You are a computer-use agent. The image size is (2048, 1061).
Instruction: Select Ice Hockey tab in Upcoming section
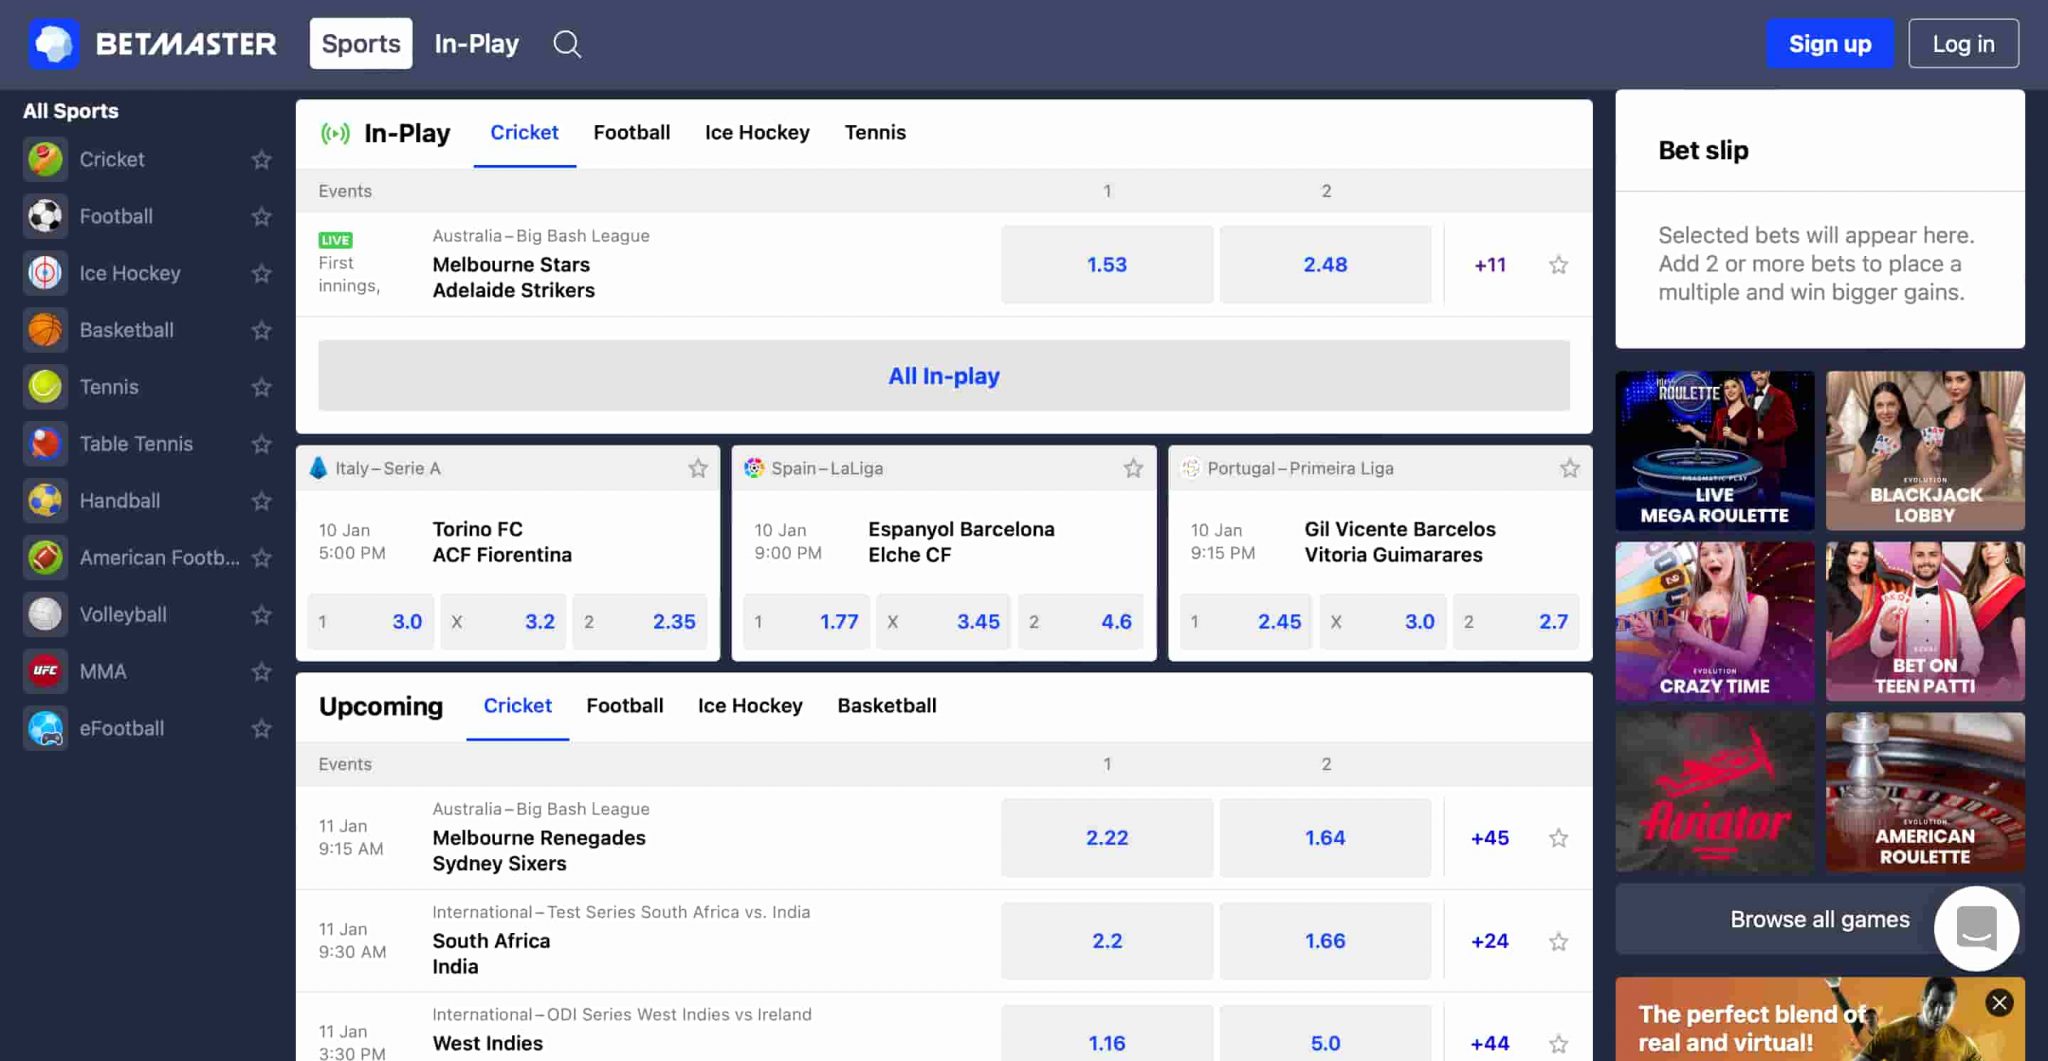coord(750,705)
